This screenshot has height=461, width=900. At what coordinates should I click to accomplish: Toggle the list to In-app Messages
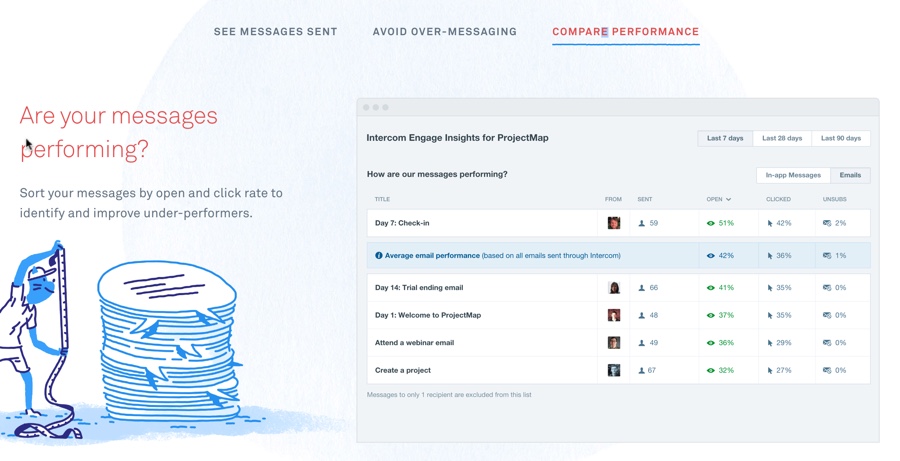tap(793, 175)
